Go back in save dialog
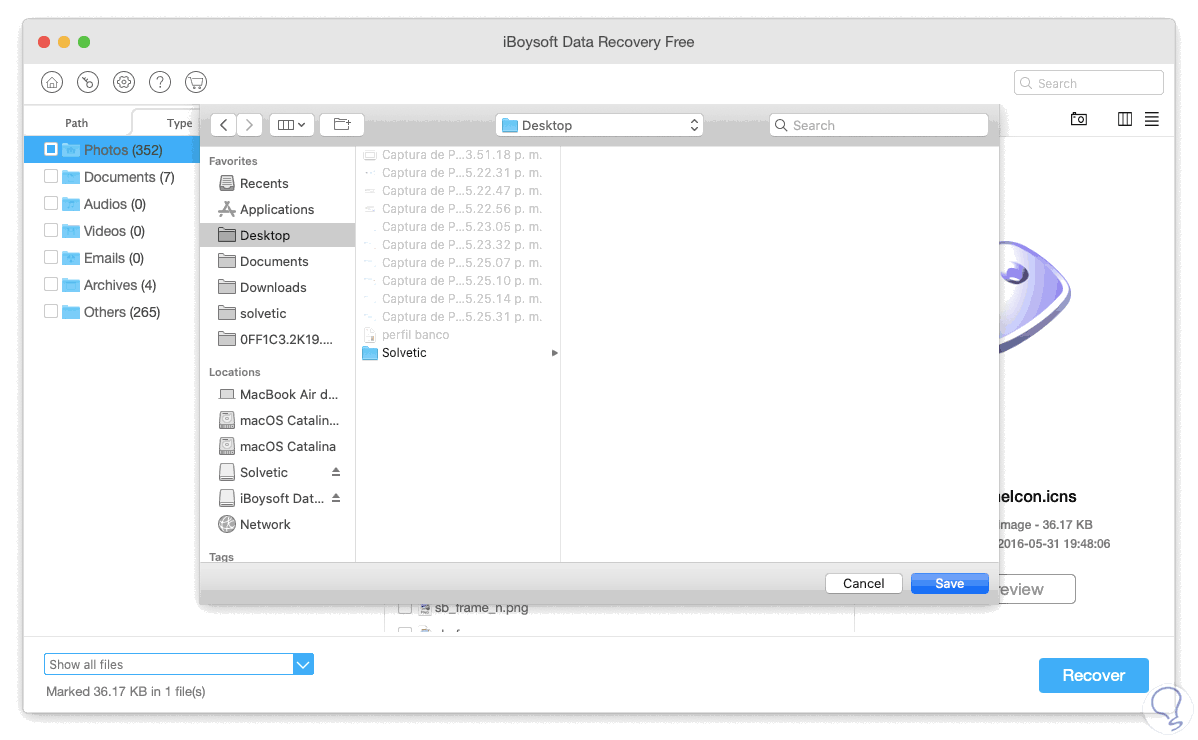Screen dimensions: 1198x740 (223, 124)
